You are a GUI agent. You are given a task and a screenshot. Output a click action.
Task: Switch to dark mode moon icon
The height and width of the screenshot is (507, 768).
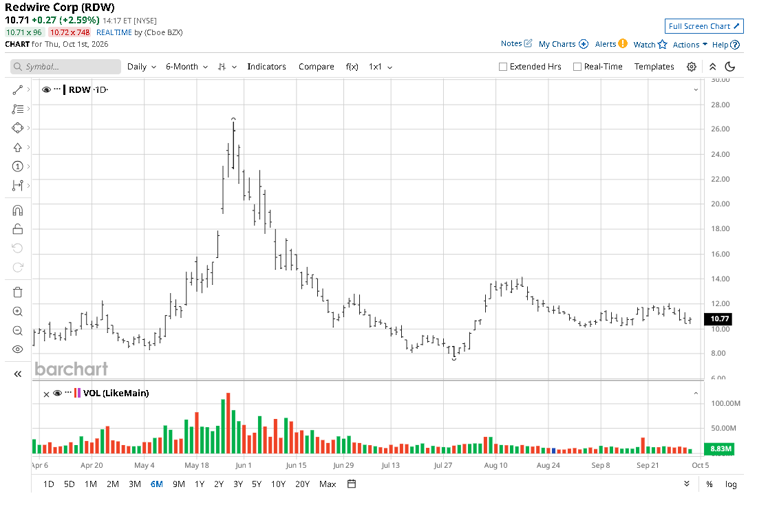(730, 67)
